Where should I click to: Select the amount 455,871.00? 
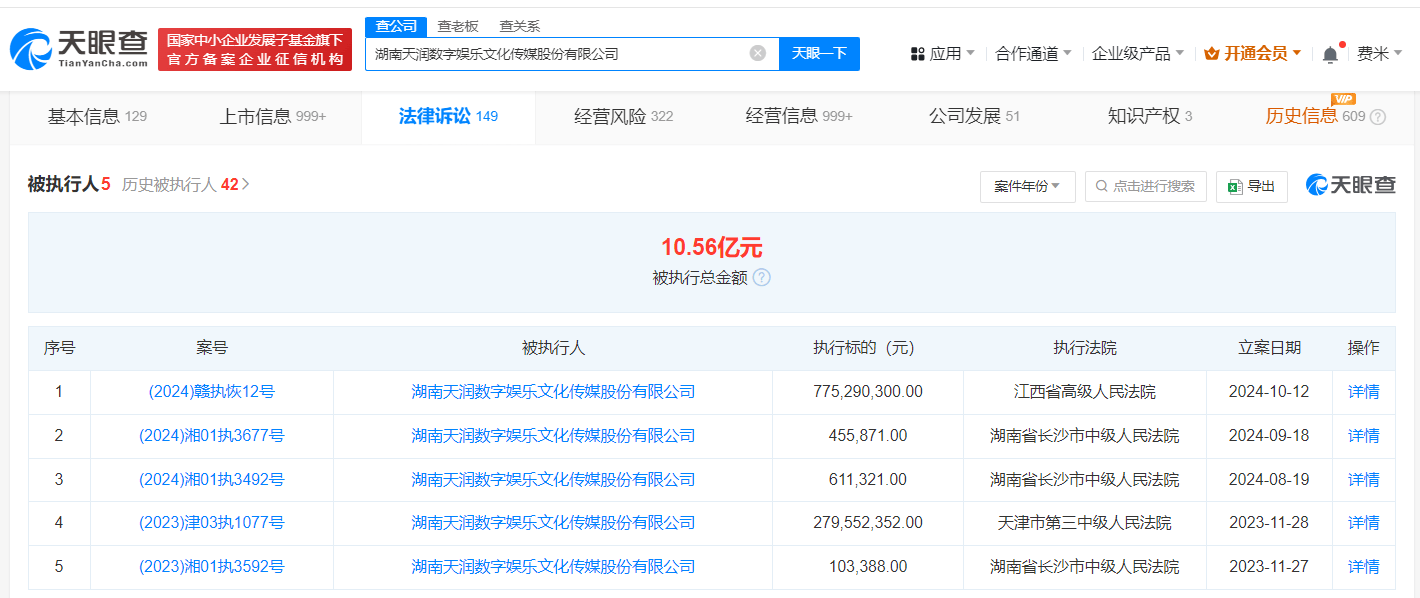(868, 436)
